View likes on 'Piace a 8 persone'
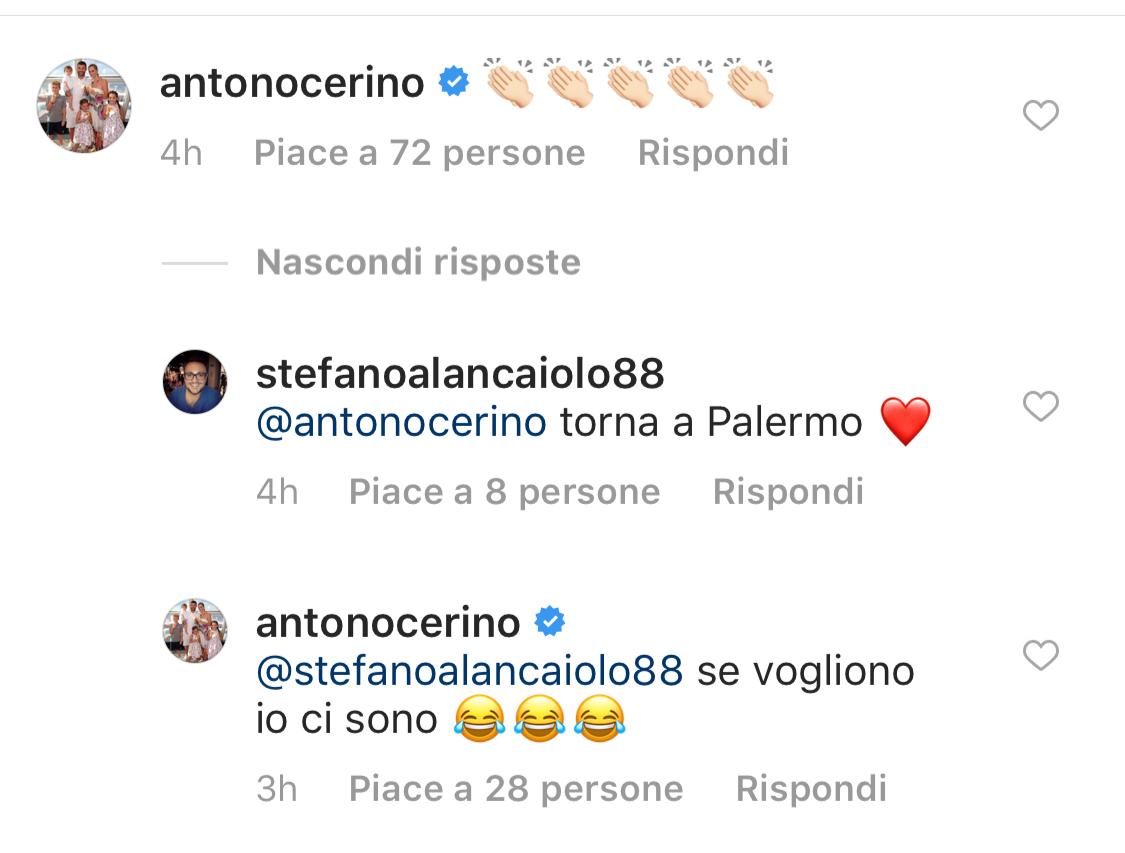This screenshot has width=1125, height=853. click(x=504, y=491)
